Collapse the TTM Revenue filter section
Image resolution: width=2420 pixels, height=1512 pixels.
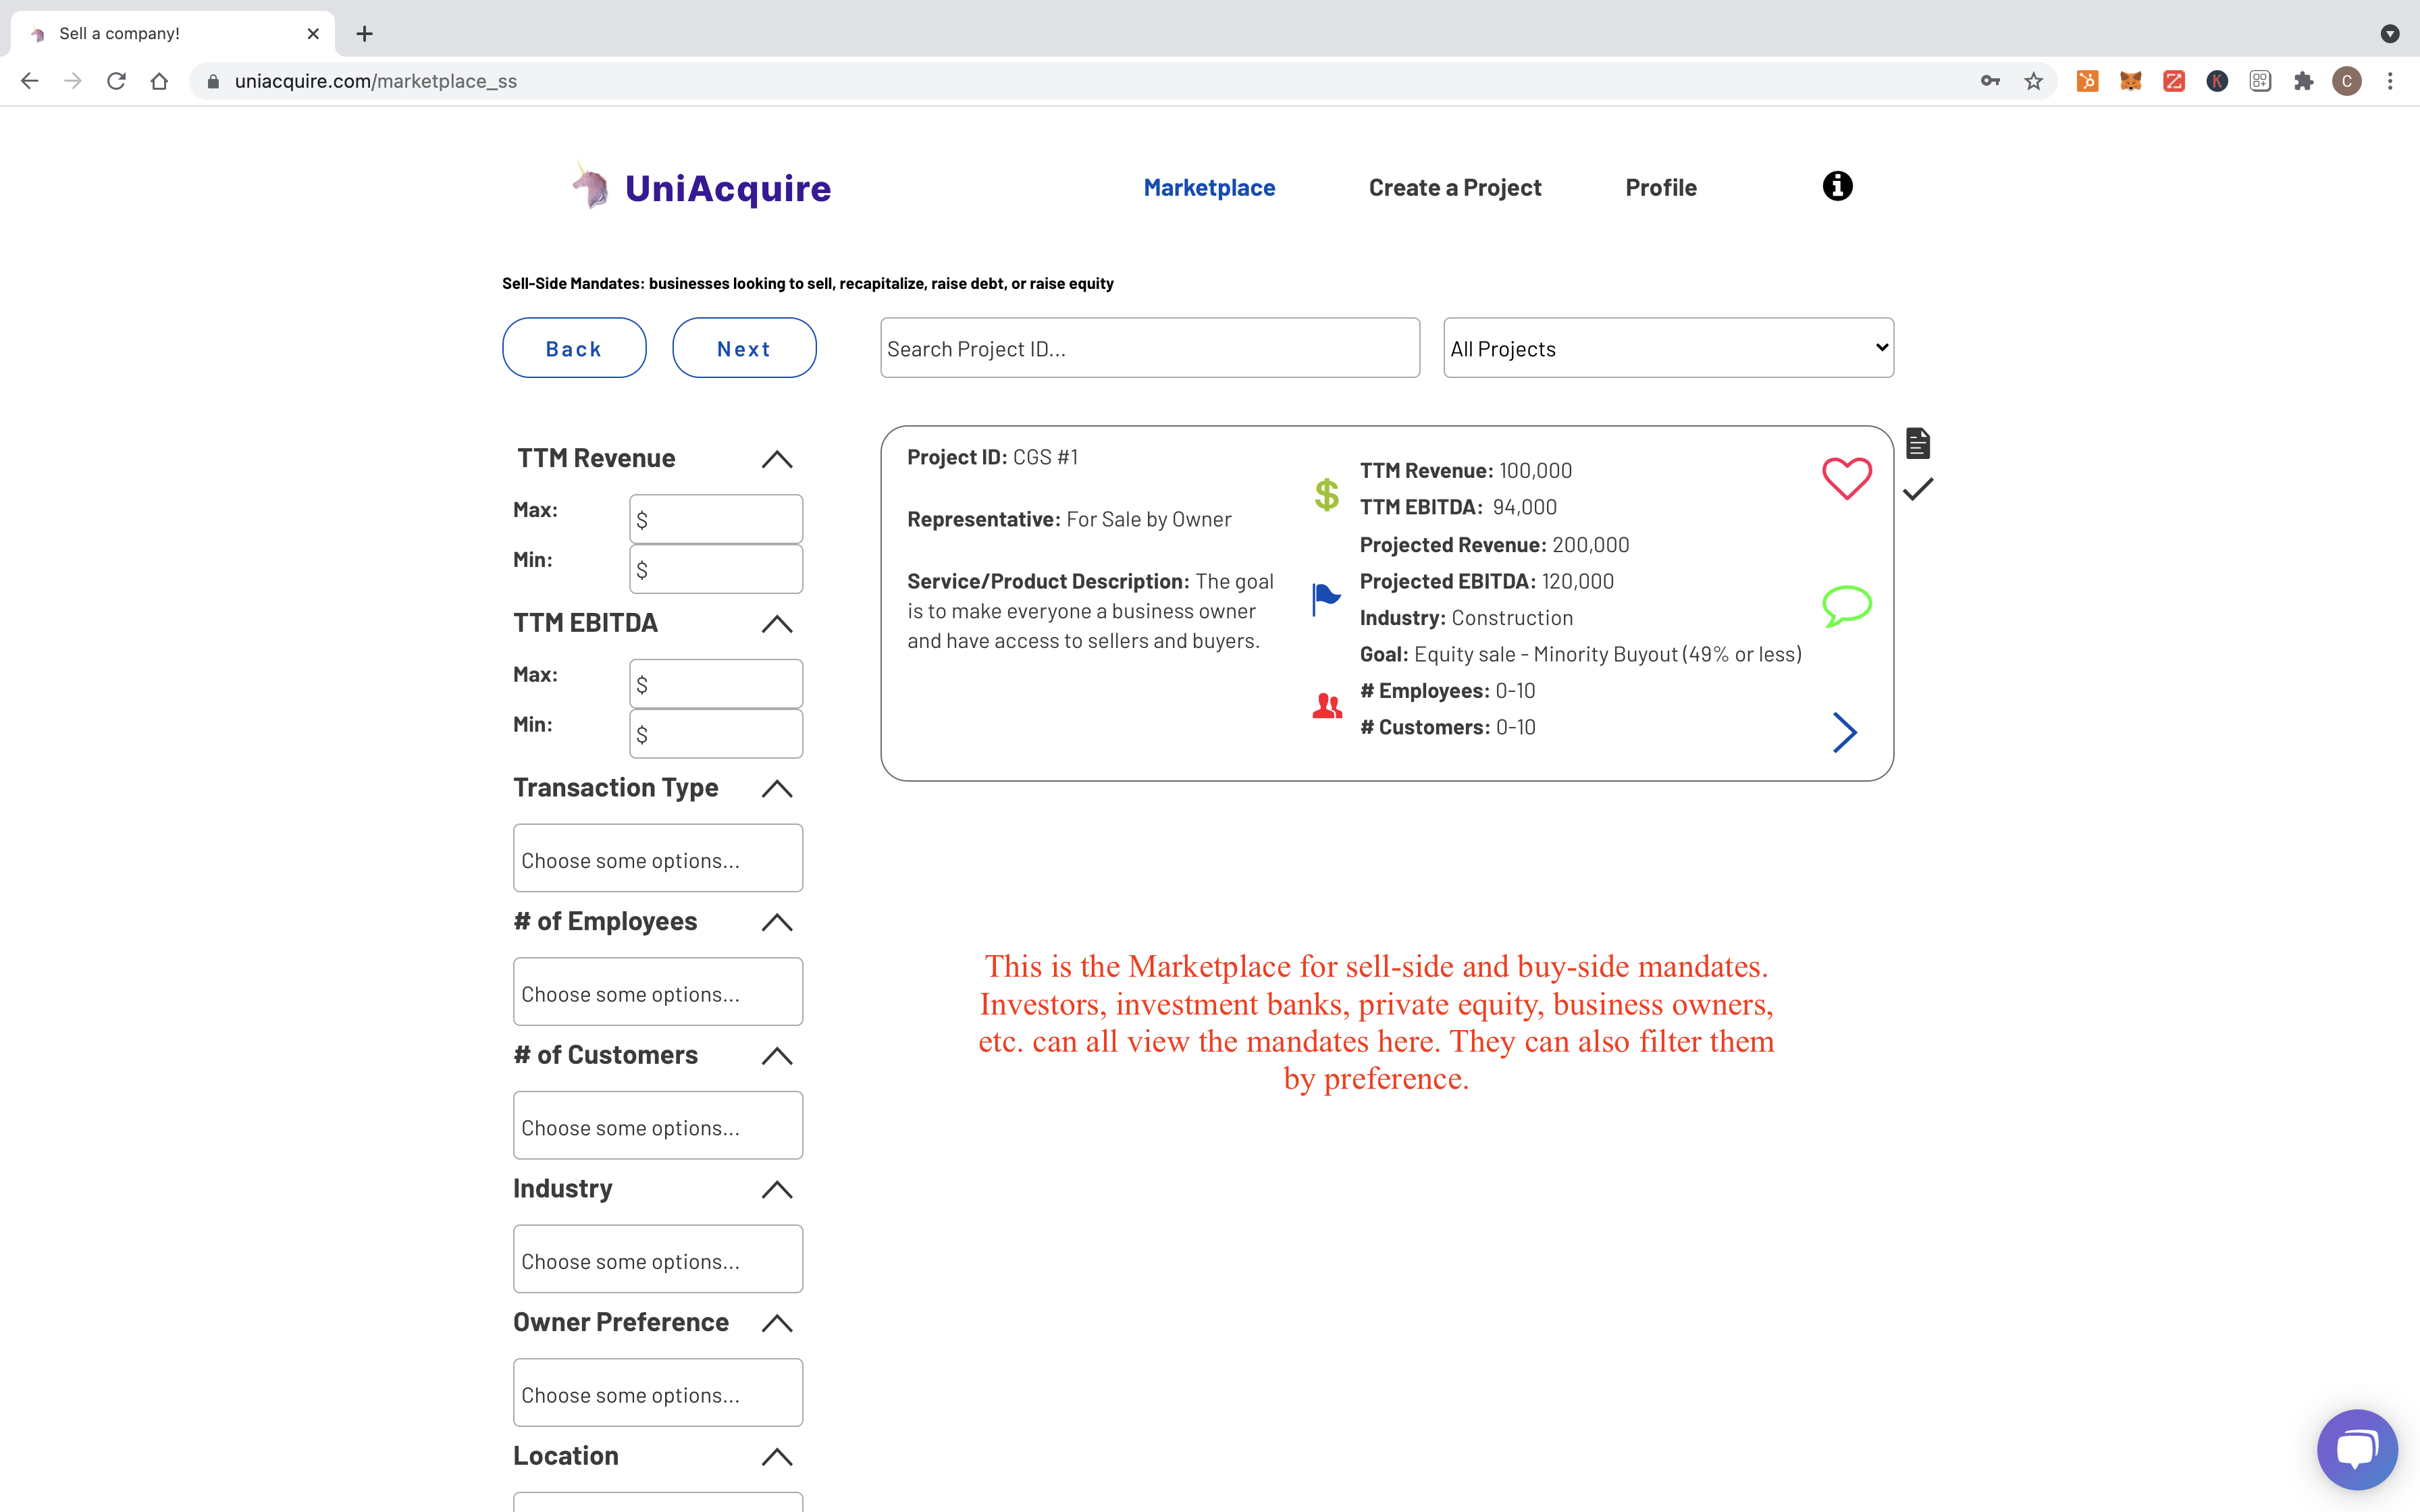point(776,459)
